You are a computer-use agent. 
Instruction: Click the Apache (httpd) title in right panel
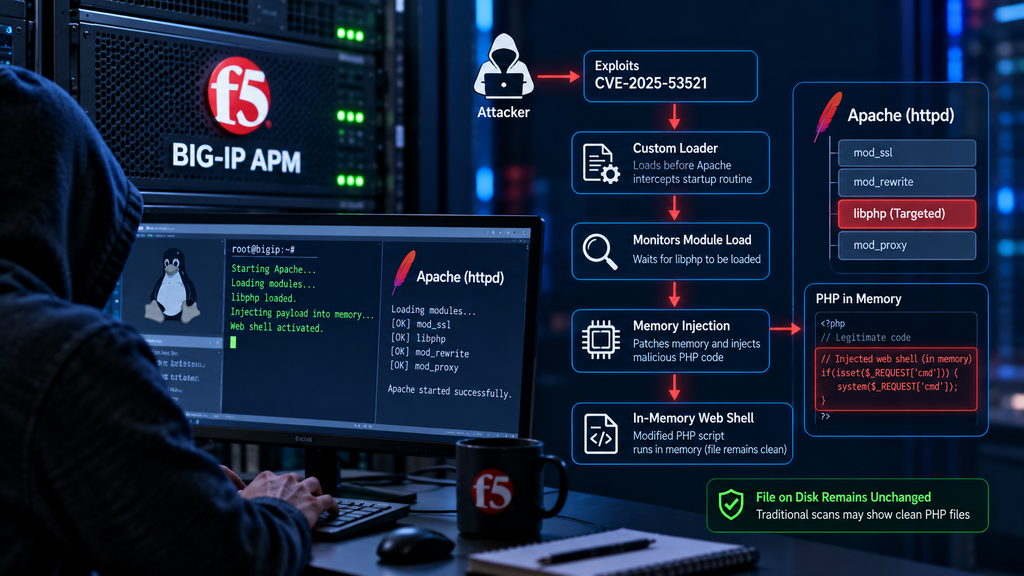pyautogui.click(x=901, y=116)
